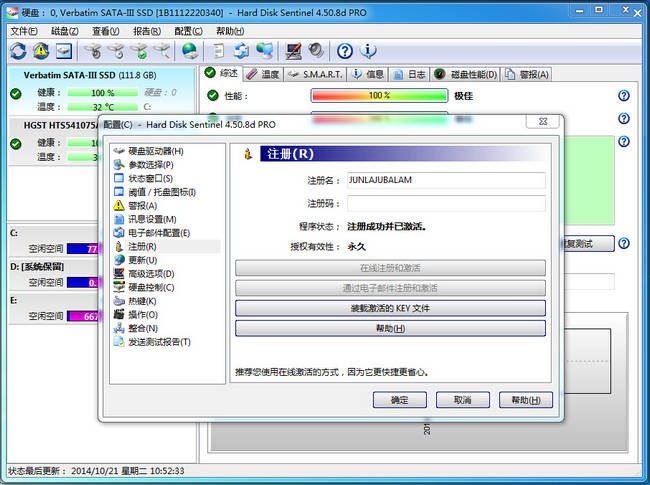
Task: Click the info about toolbar icon
Action: click(x=368, y=51)
